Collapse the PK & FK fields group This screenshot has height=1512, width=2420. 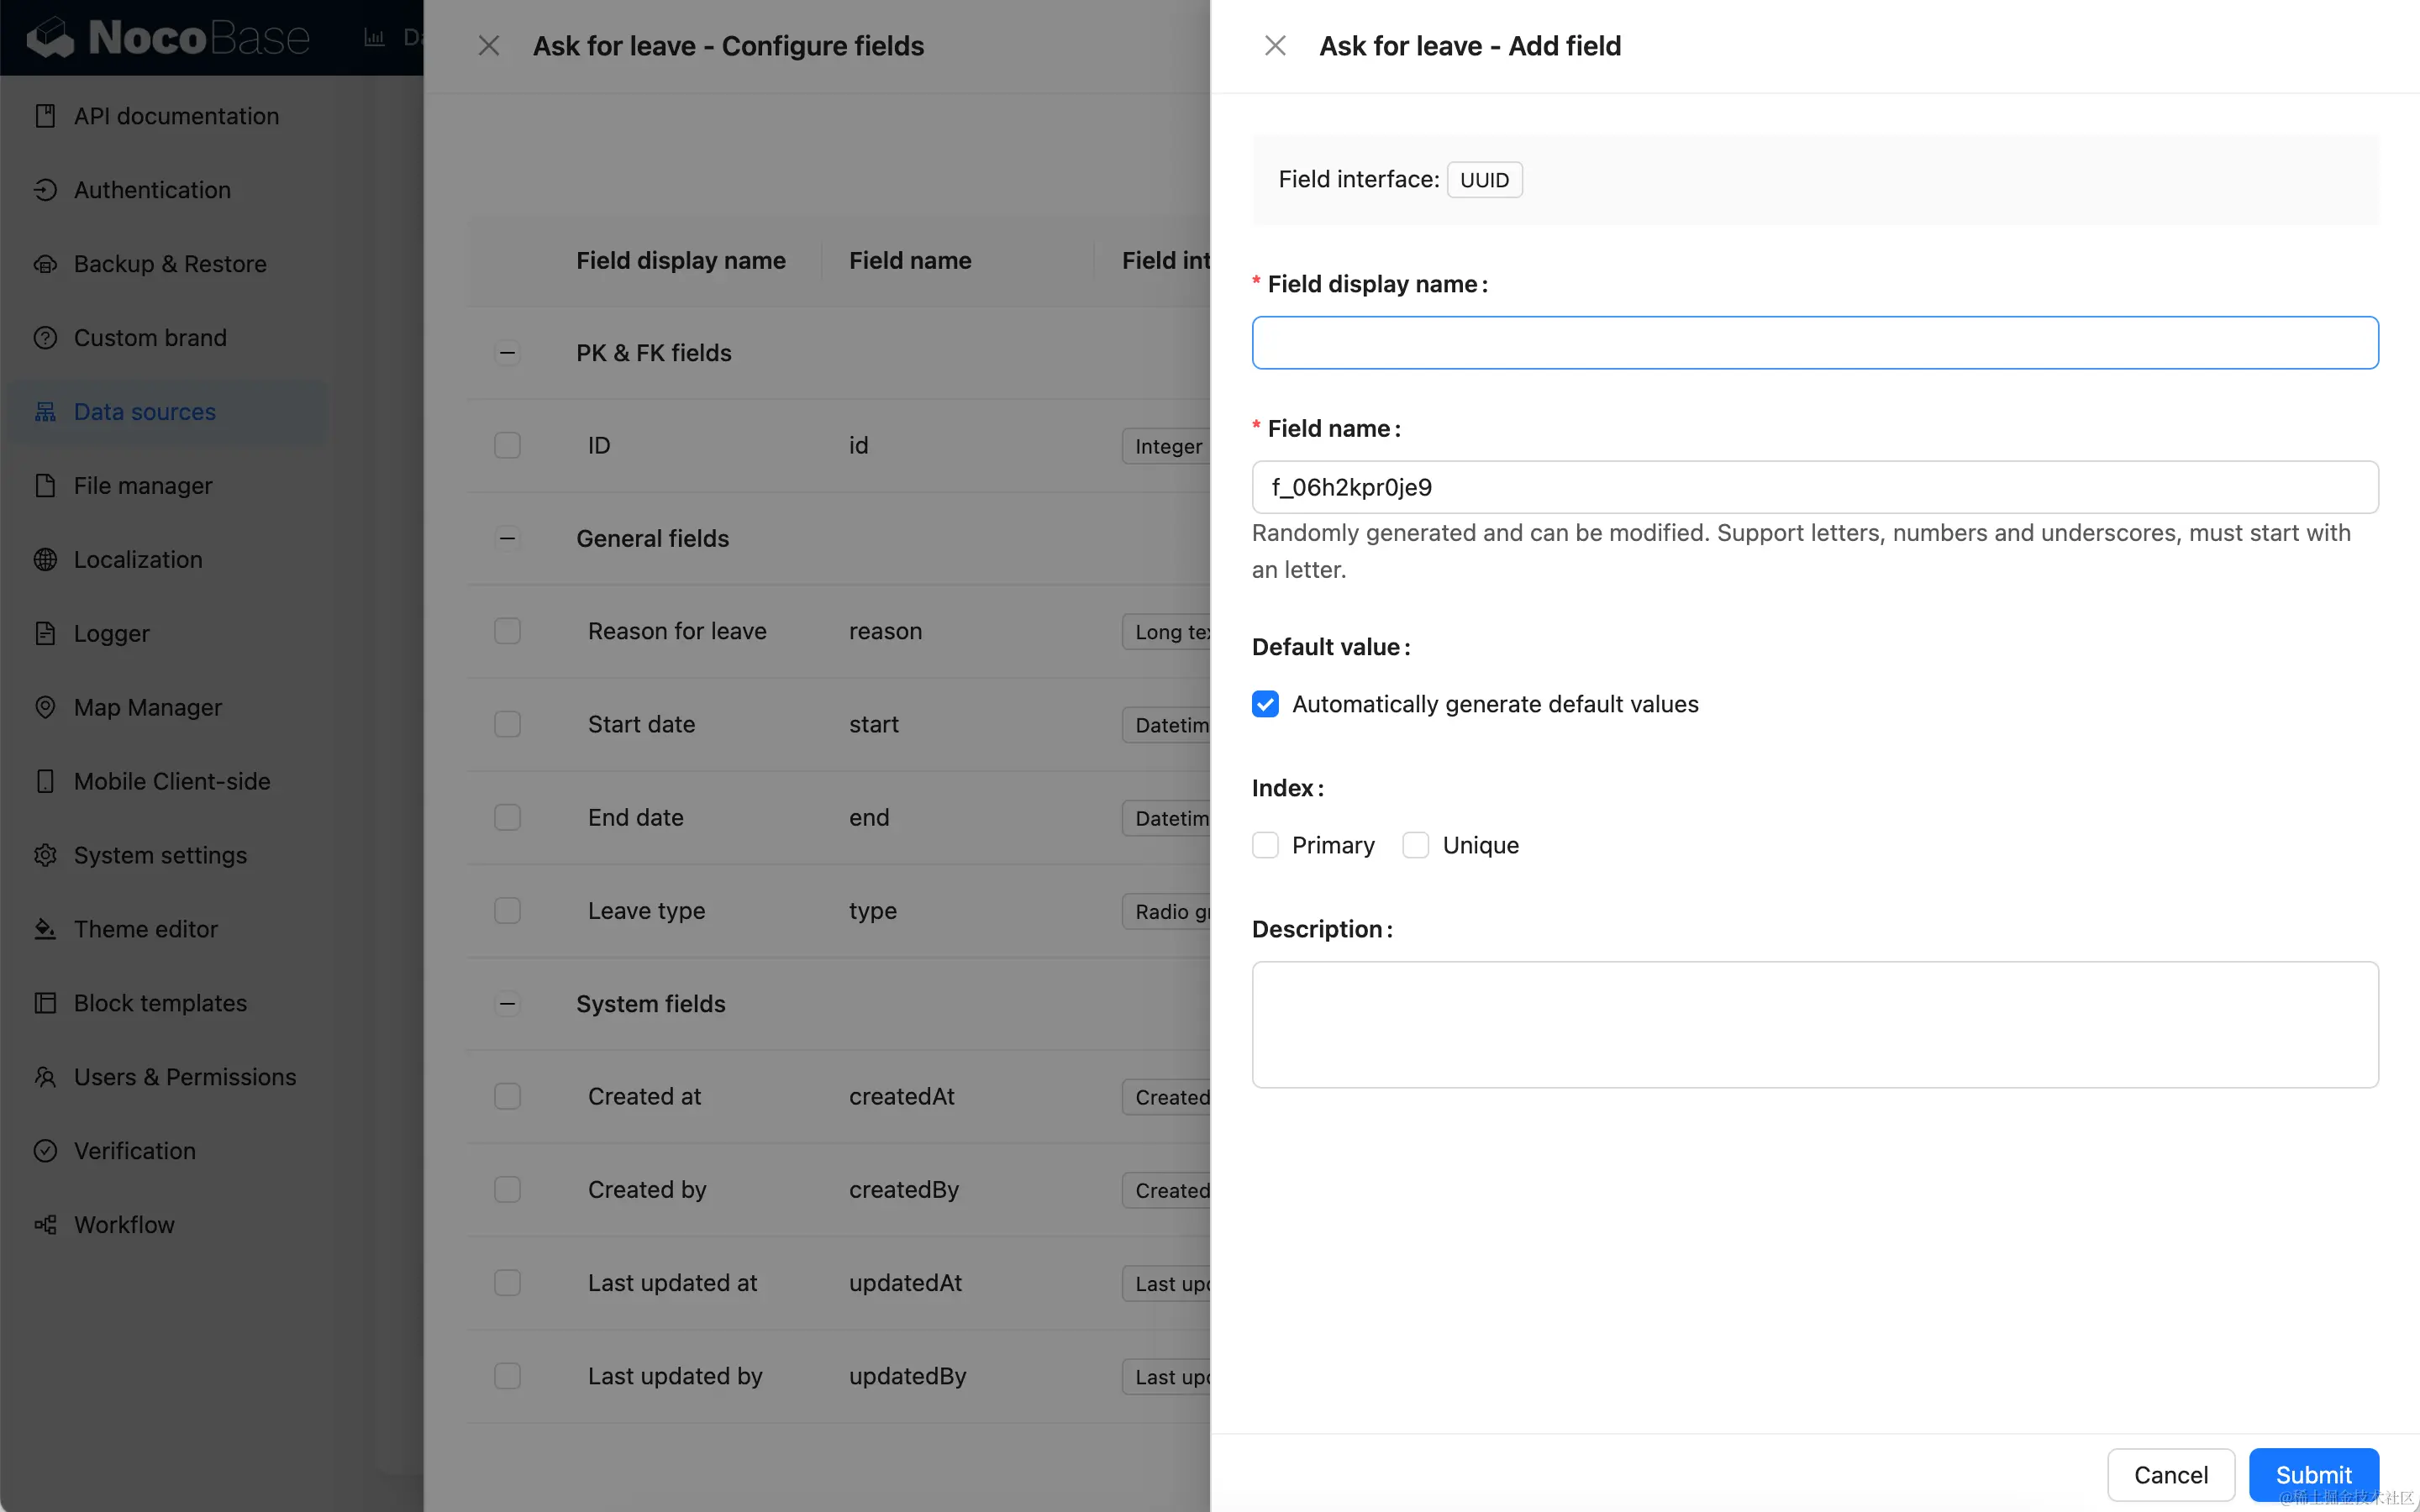click(x=507, y=353)
